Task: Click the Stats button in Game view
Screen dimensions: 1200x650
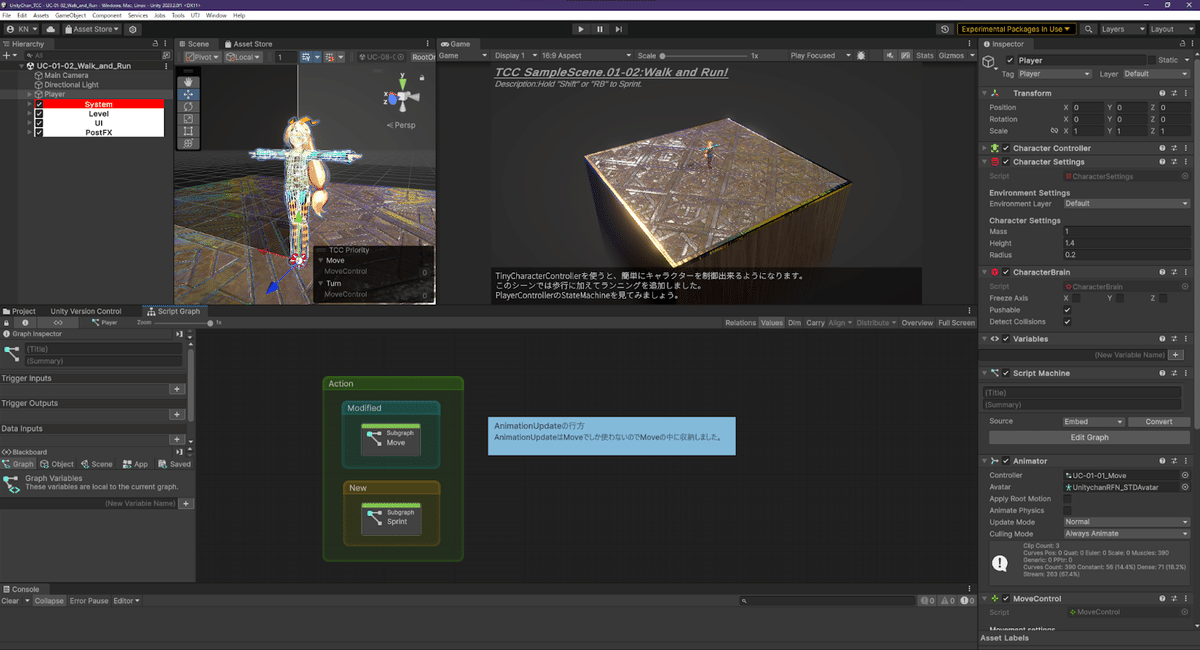Action: pos(925,55)
